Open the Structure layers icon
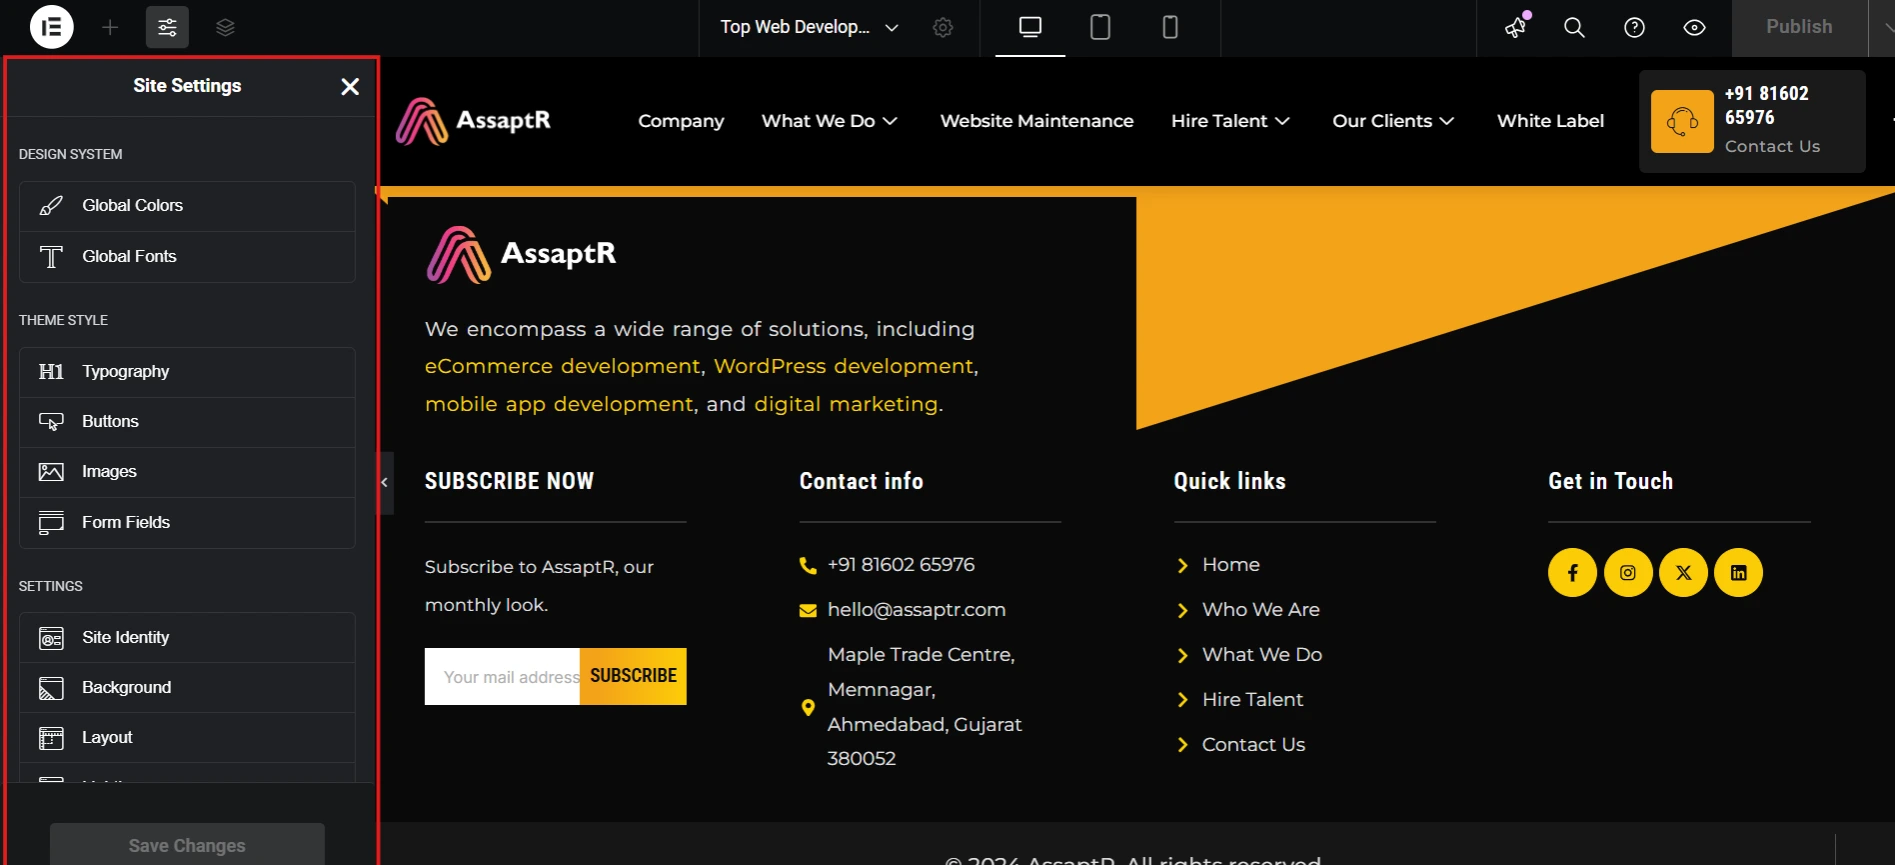Screen dimensions: 1895x865 coord(225,27)
